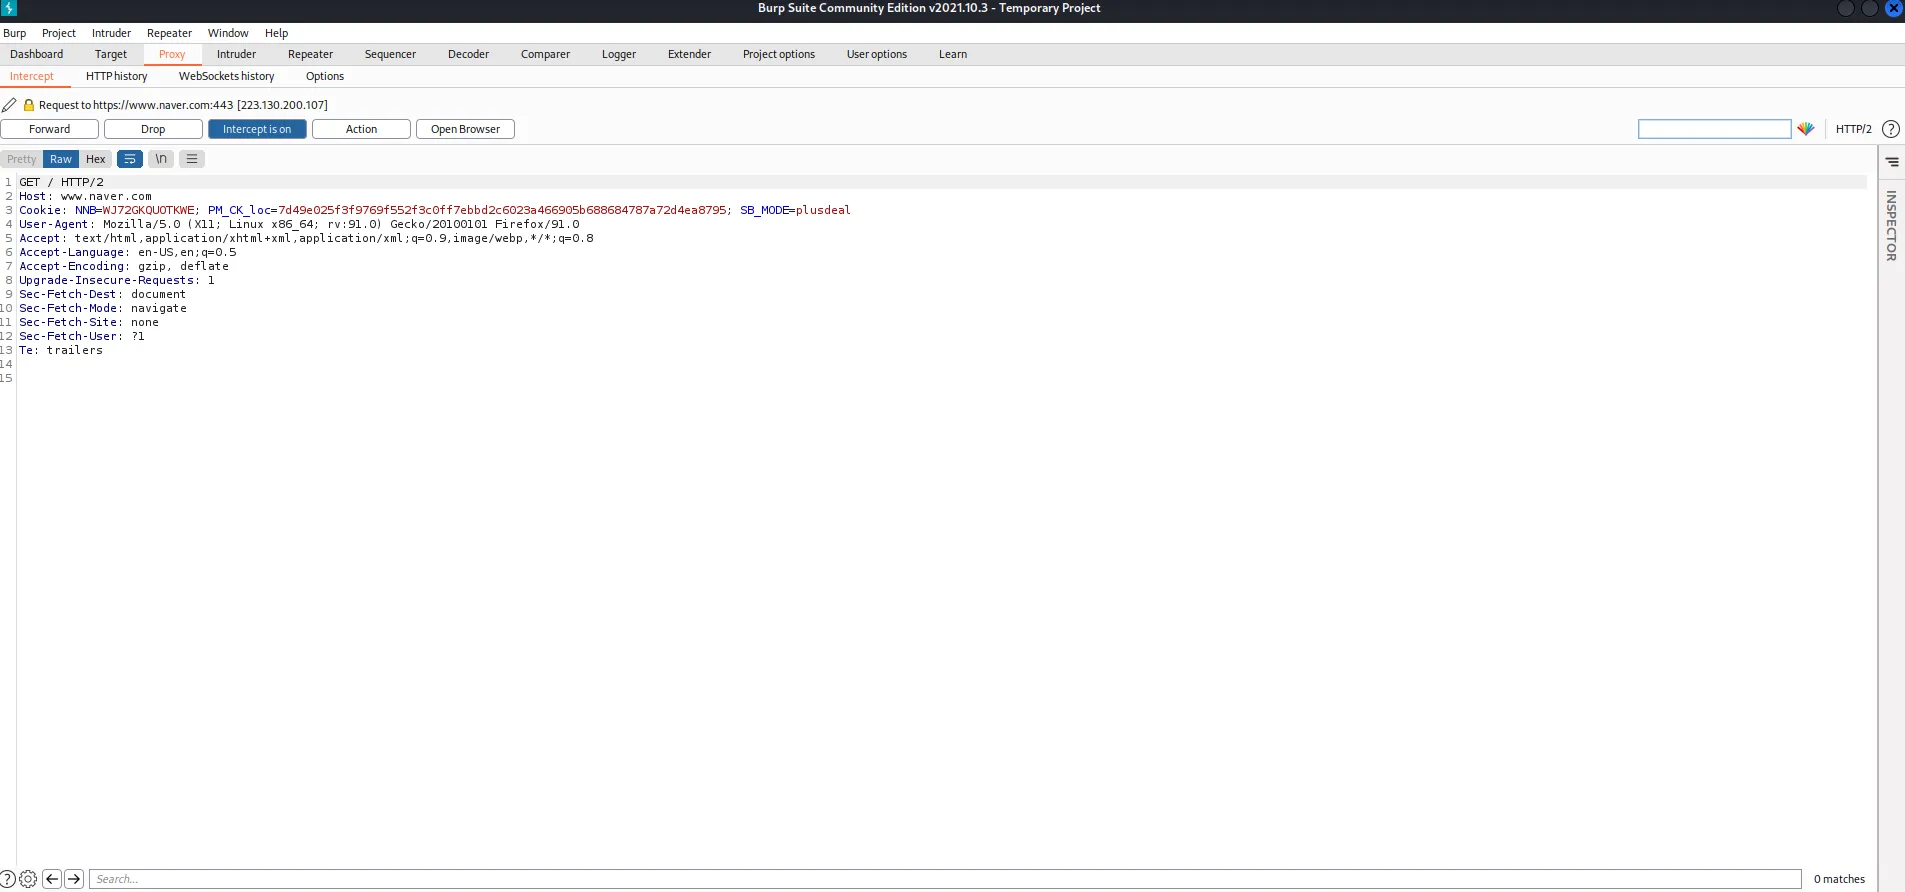Toggle word wrap in message editor

[x=130, y=159]
